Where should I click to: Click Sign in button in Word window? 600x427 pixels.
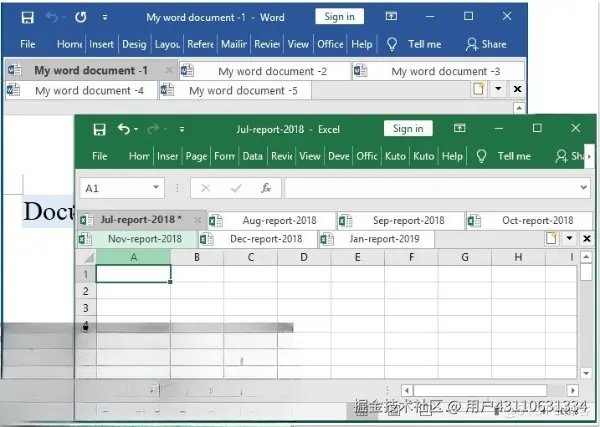[x=339, y=16]
